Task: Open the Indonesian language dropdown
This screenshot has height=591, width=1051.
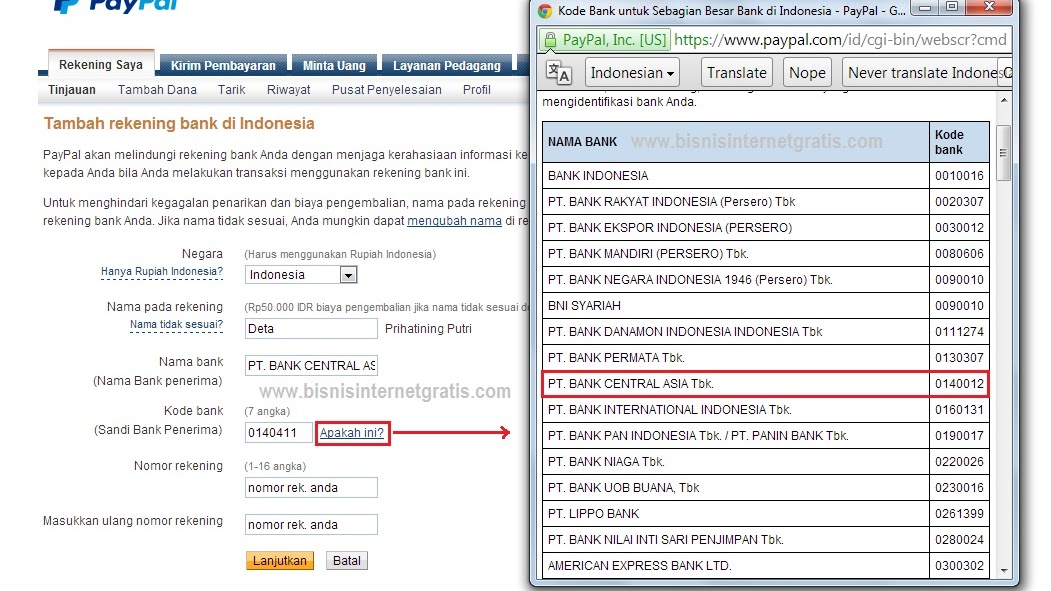Action: [632, 72]
